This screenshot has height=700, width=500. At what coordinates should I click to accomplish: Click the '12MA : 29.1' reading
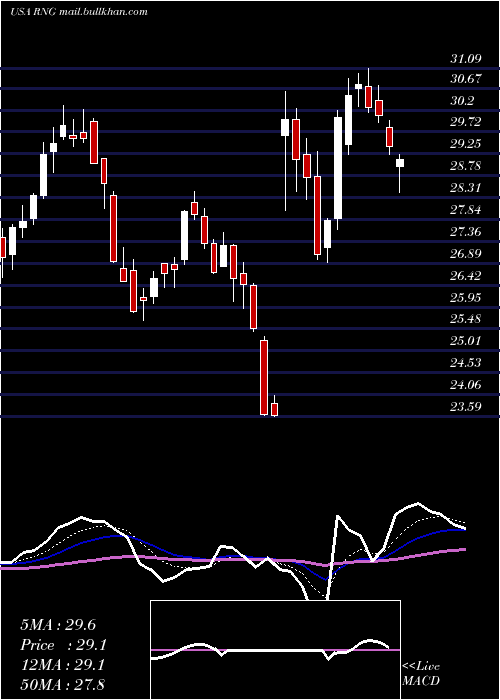click(62, 665)
